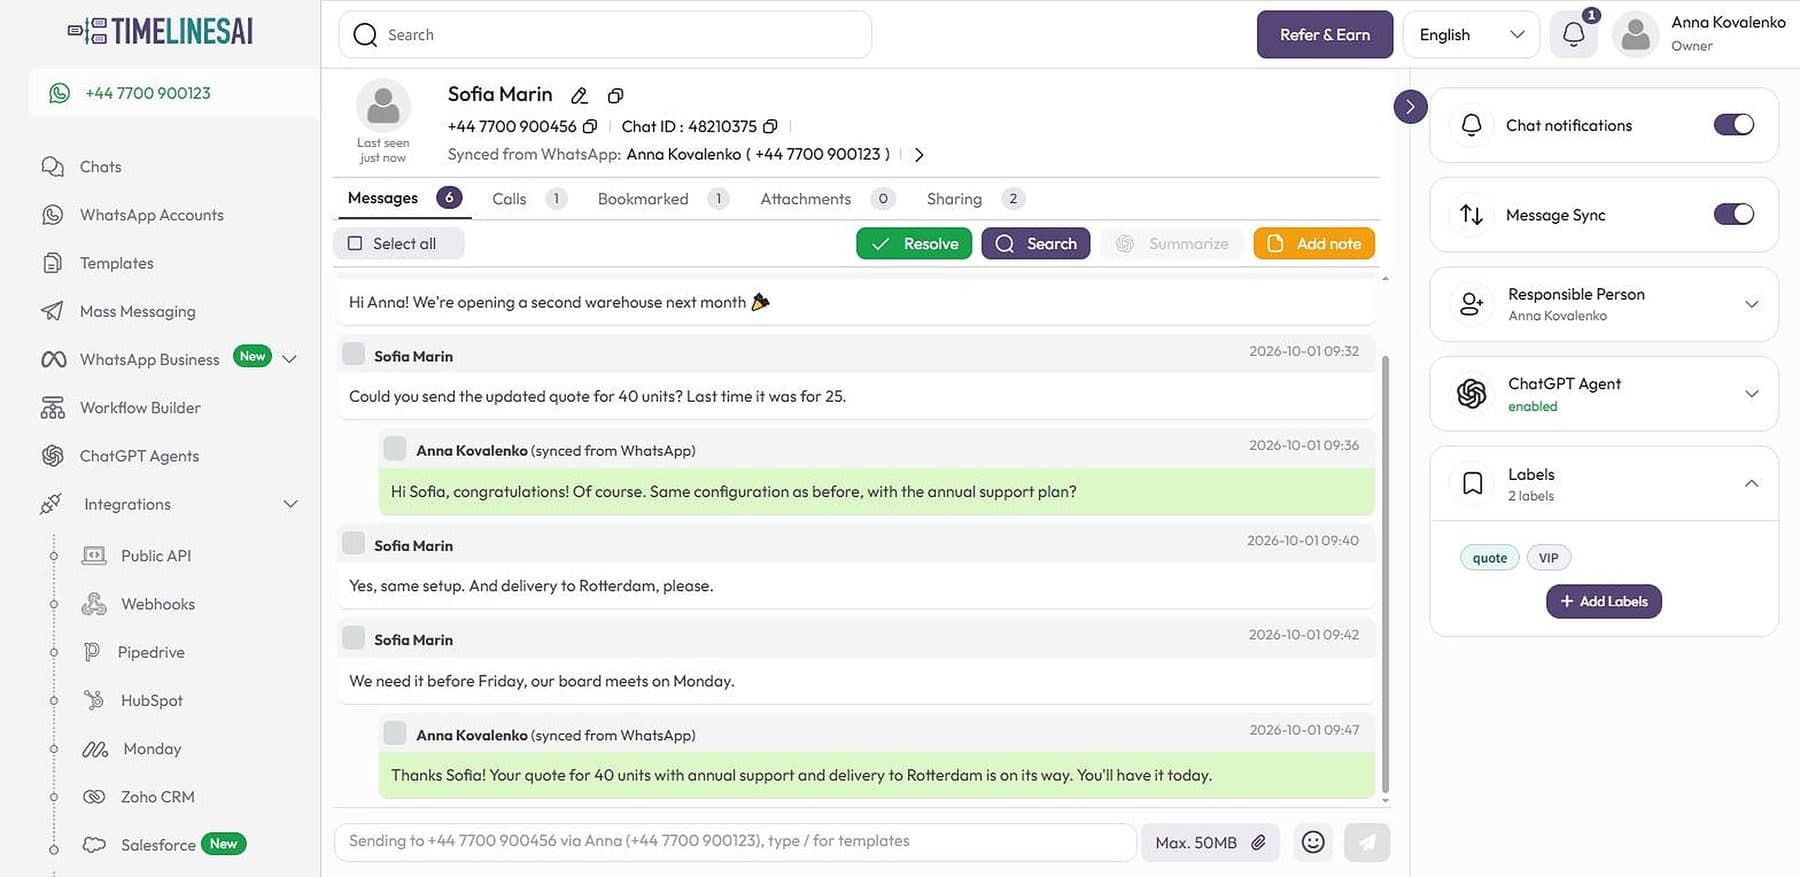Turn off Chat notifications toggle
This screenshot has height=877, width=1800.
coord(1734,125)
